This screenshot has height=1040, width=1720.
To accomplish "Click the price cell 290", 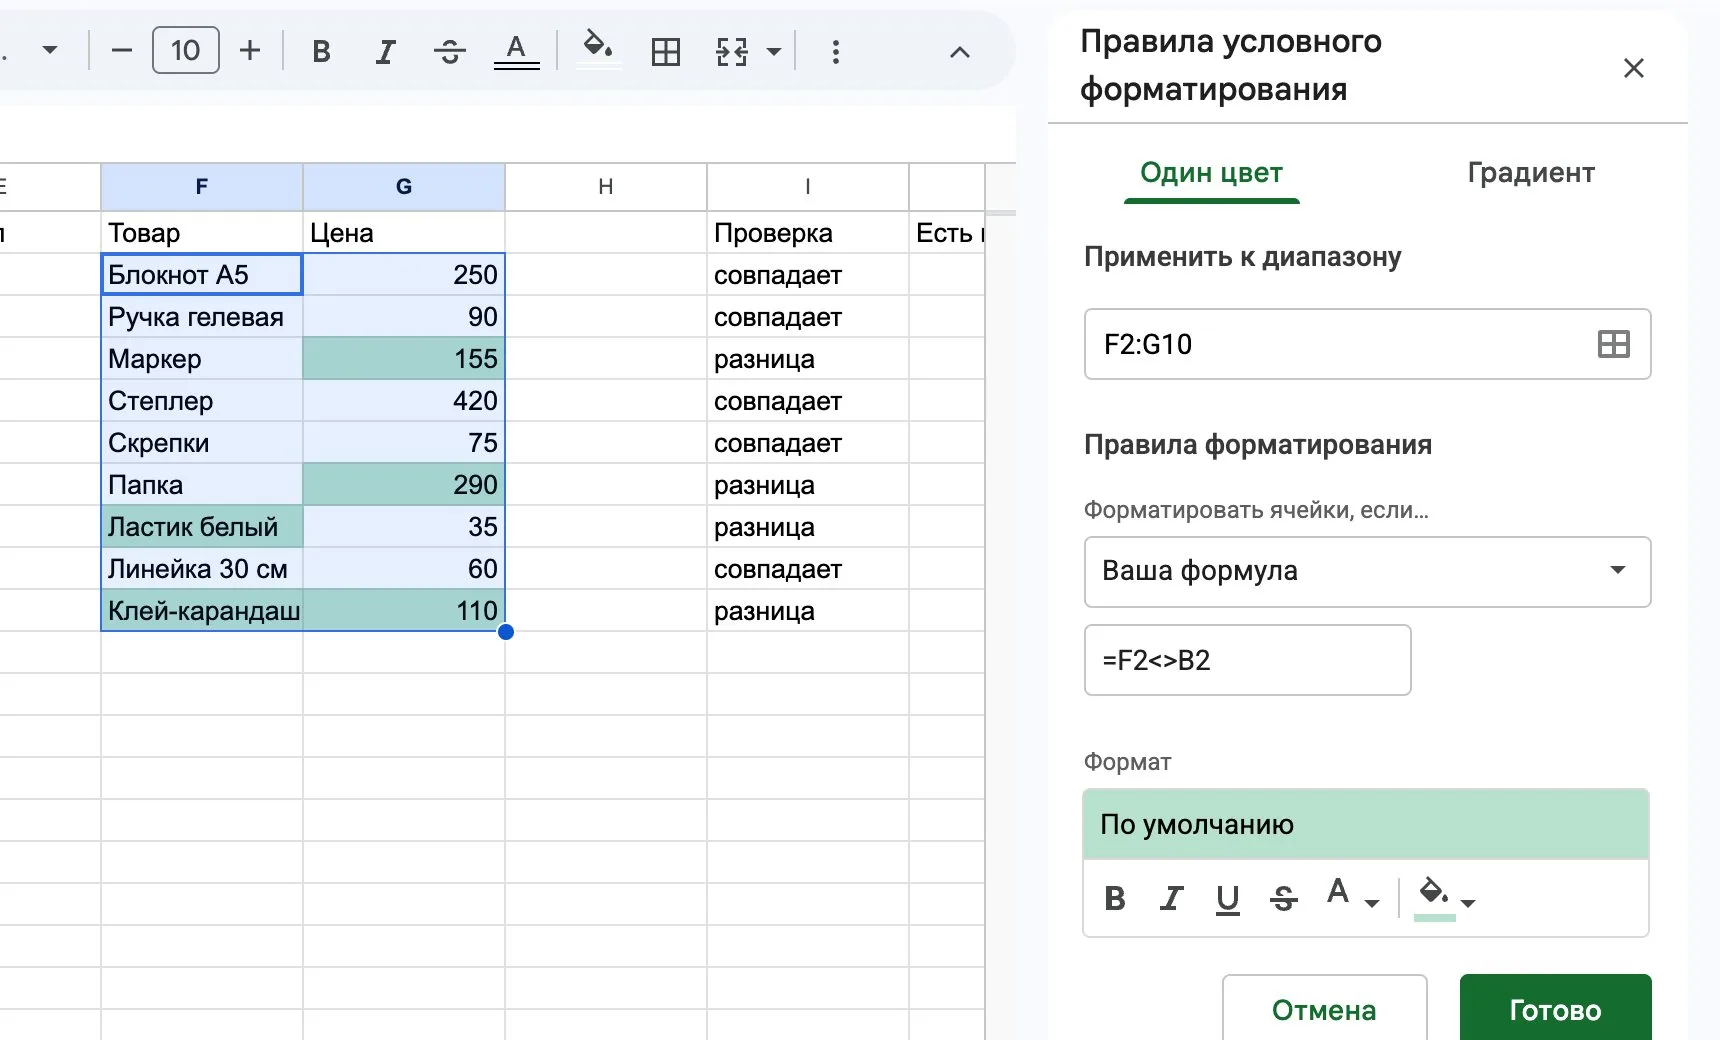I will coord(404,485).
